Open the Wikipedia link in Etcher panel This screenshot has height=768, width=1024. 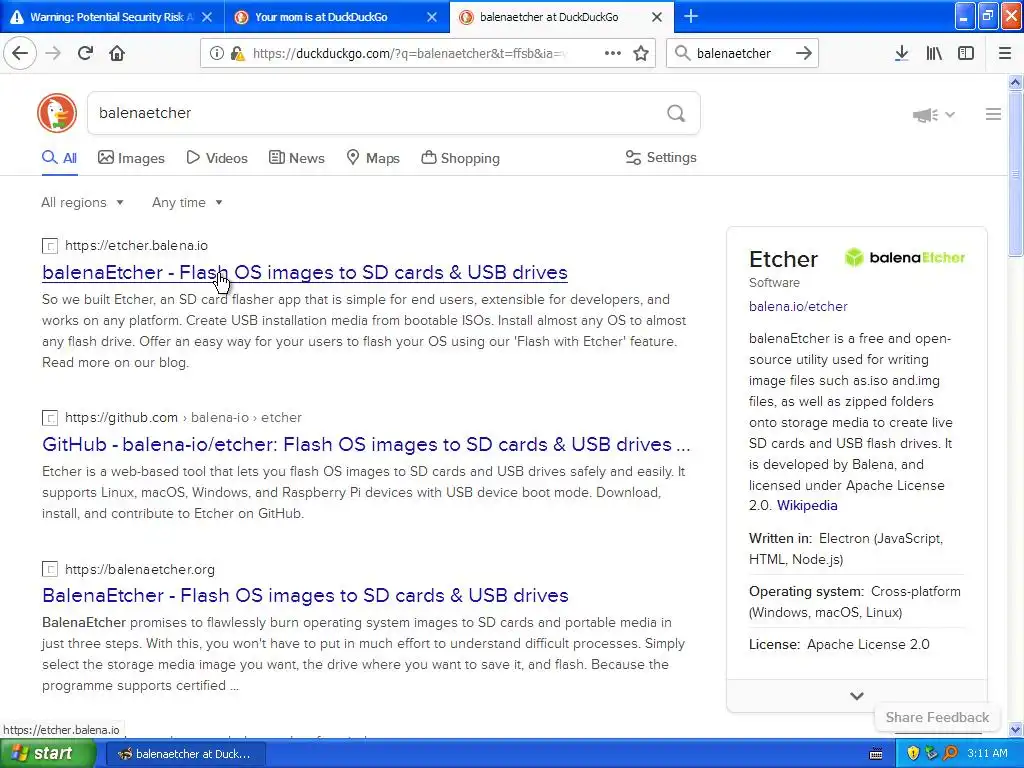(807, 505)
